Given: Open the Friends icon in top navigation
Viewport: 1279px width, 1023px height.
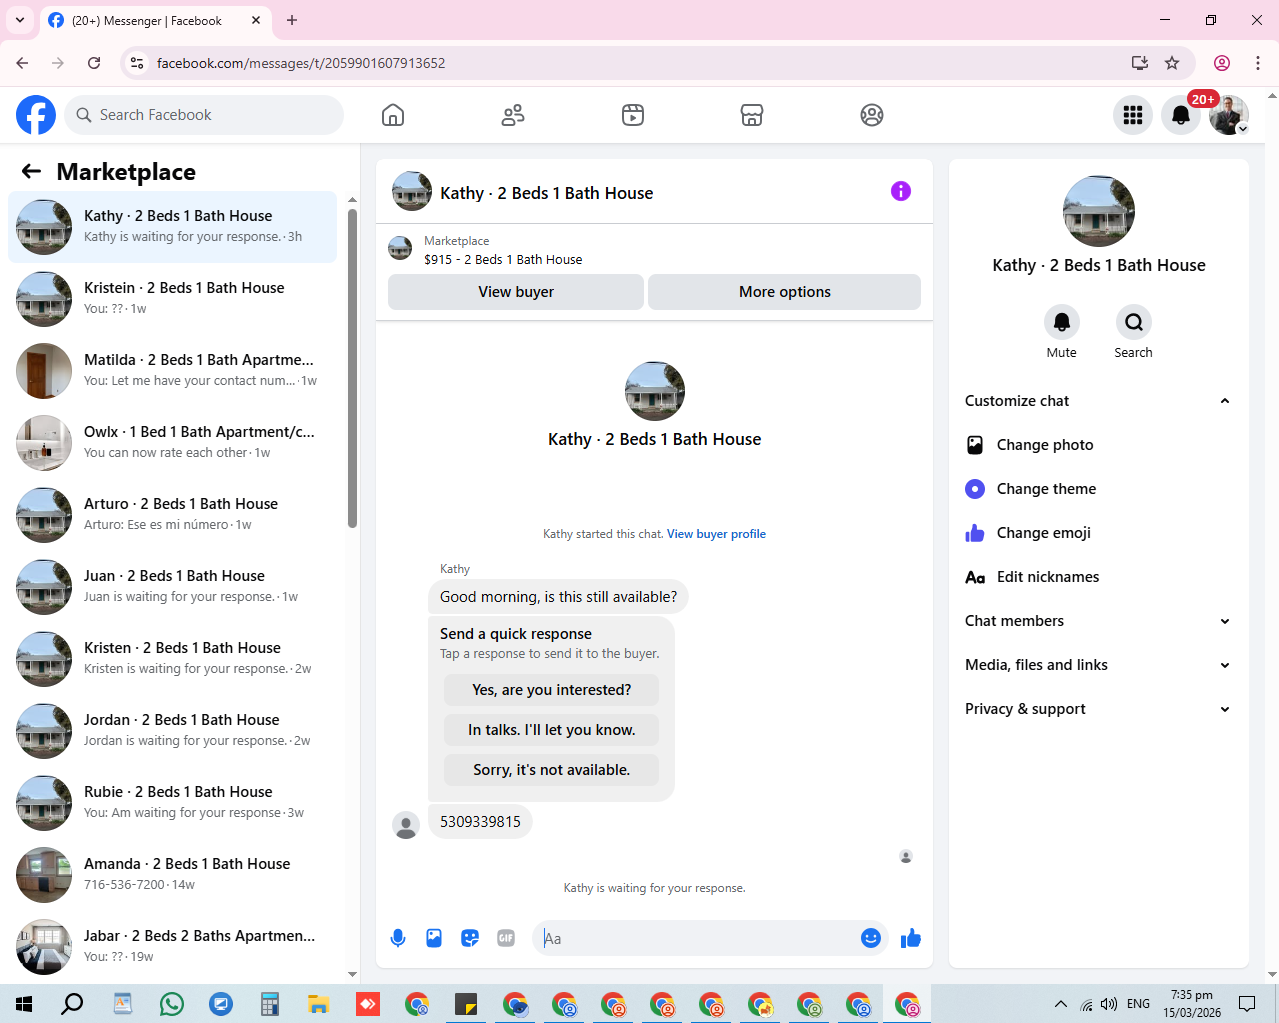Looking at the screenshot, I should tap(513, 115).
